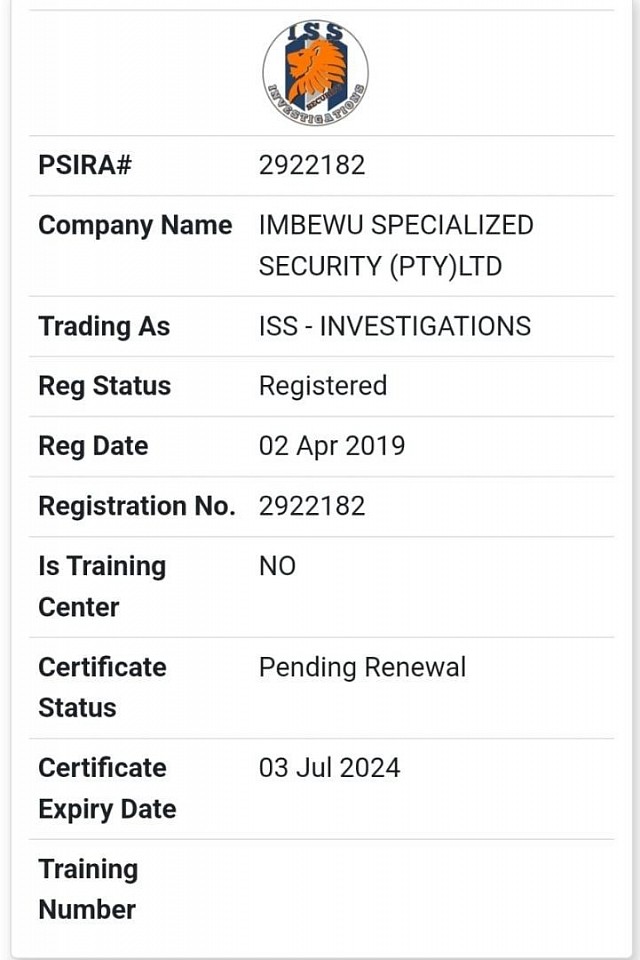Click the Reg Date label
The image size is (640, 960).
(93, 446)
